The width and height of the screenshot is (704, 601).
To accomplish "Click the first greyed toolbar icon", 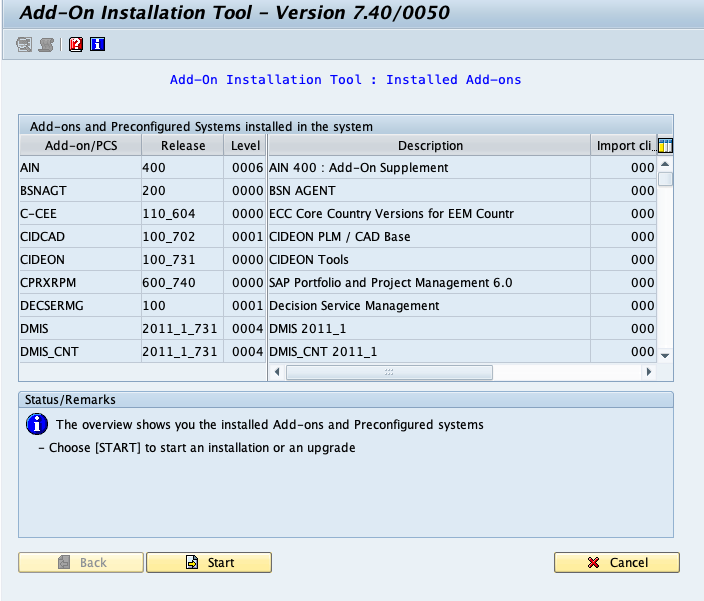I will 24,44.
